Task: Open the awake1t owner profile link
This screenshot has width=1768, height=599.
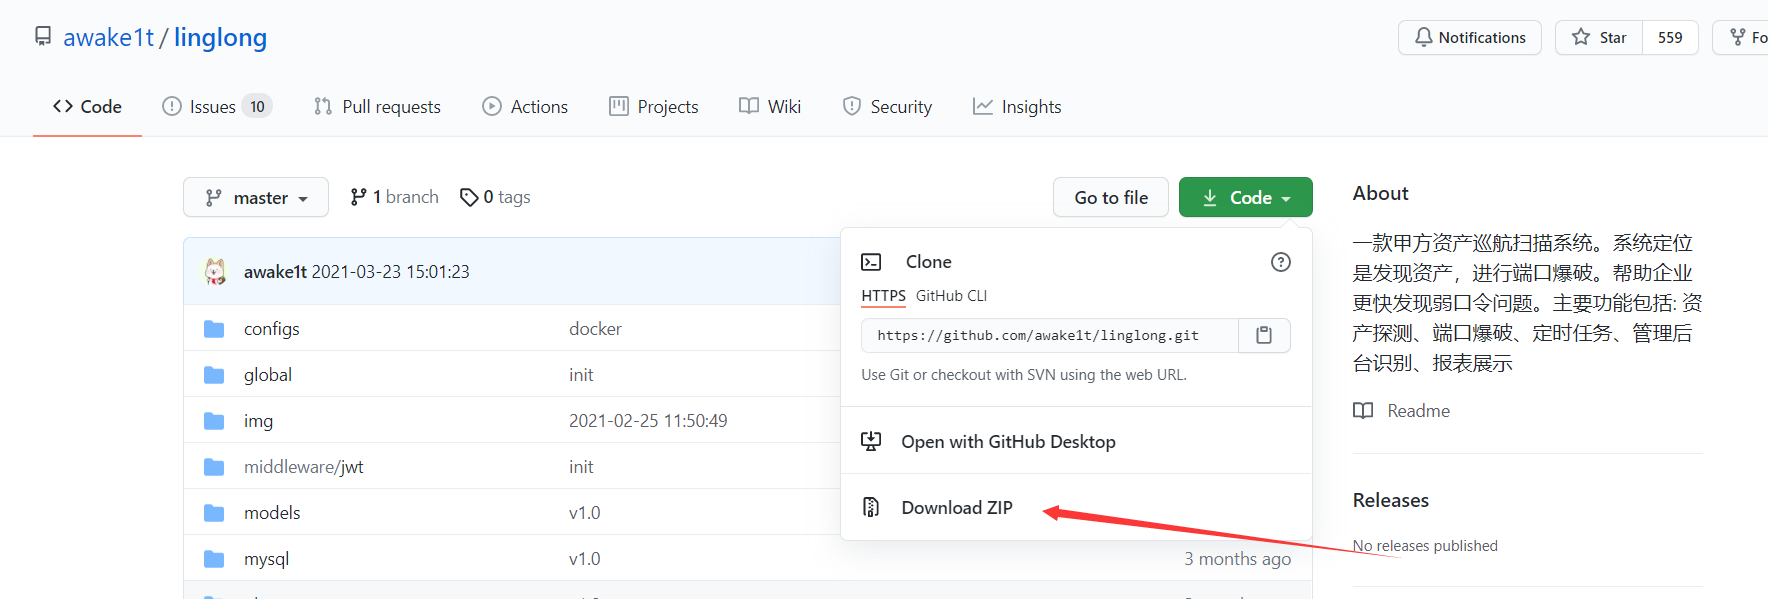Action: tap(108, 37)
